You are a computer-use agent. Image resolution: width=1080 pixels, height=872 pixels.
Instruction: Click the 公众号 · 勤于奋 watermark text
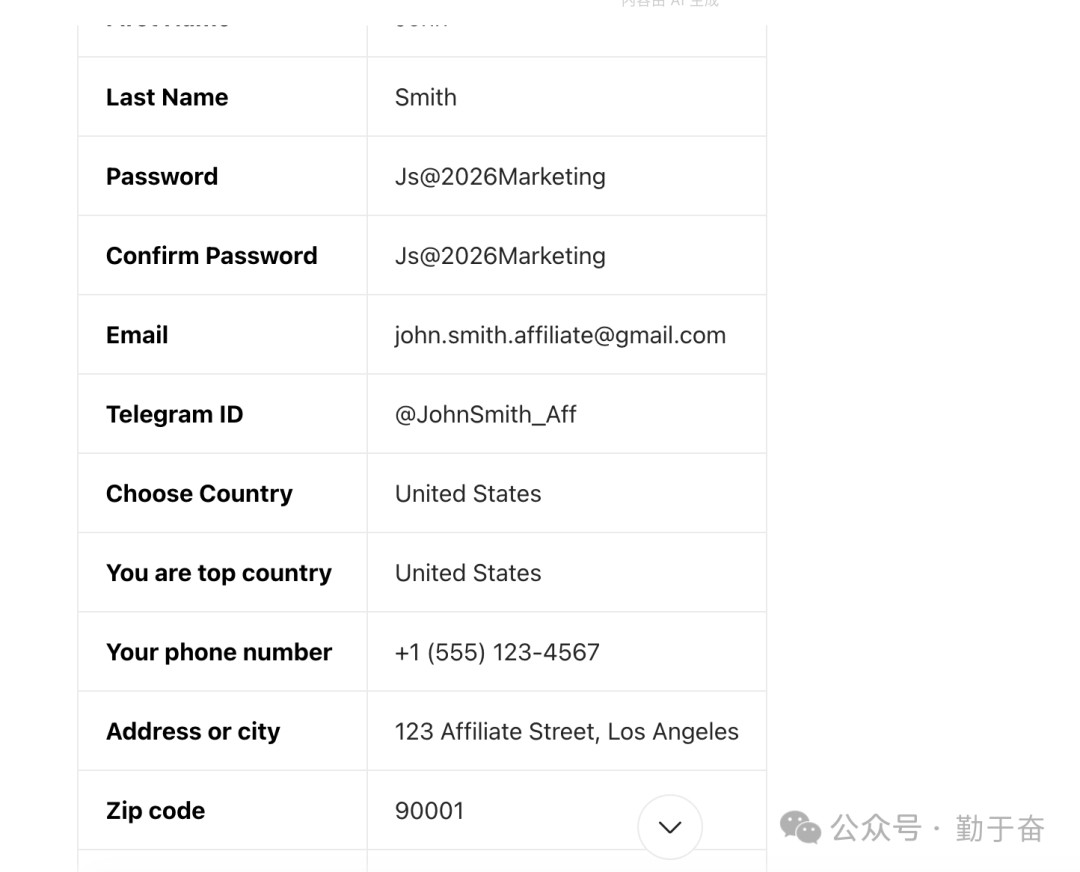tap(938, 828)
